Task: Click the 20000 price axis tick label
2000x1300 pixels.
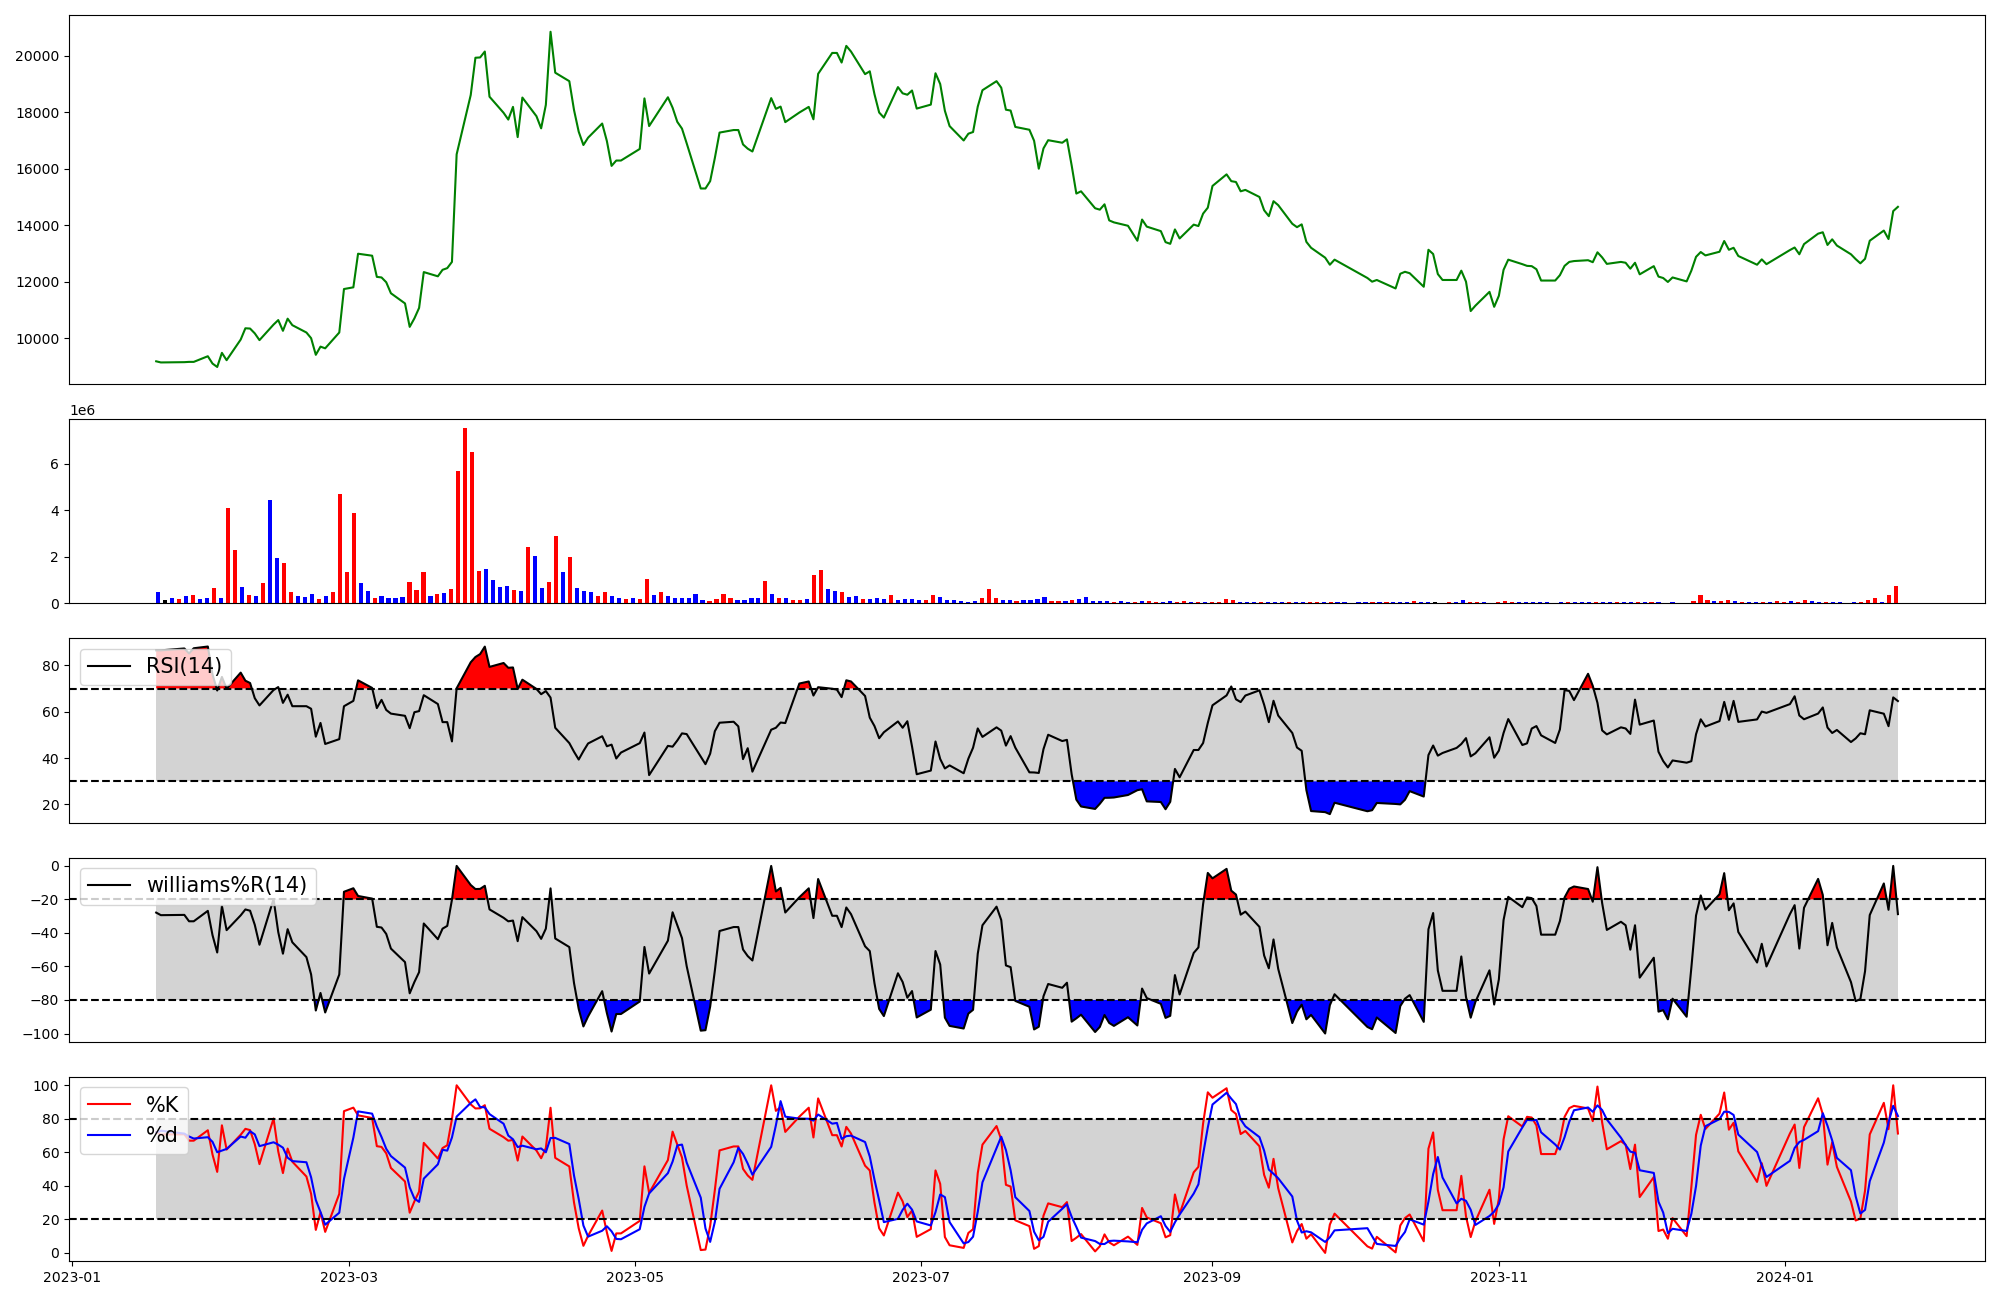Action: click(37, 56)
